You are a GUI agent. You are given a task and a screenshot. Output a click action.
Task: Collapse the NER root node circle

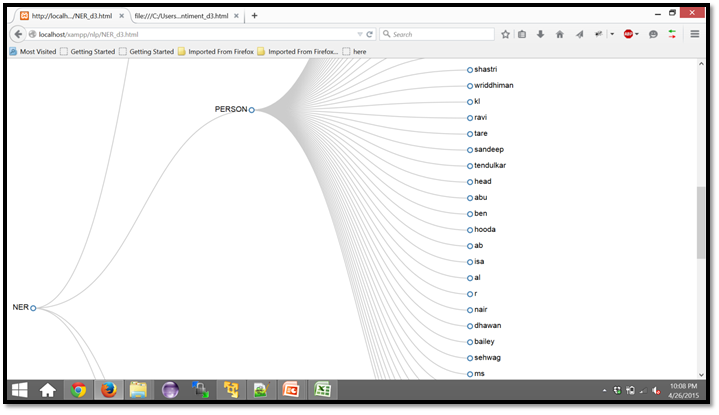tap(33, 308)
